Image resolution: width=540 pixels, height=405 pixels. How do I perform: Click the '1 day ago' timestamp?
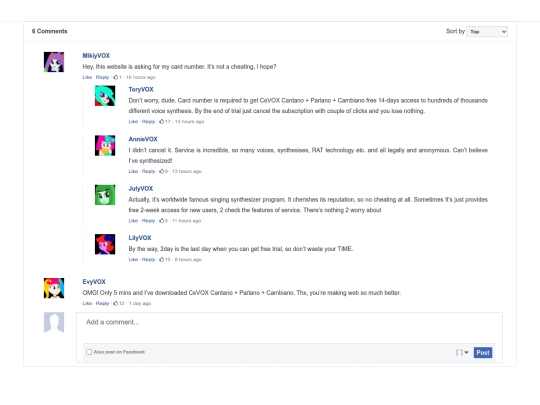[140, 303]
